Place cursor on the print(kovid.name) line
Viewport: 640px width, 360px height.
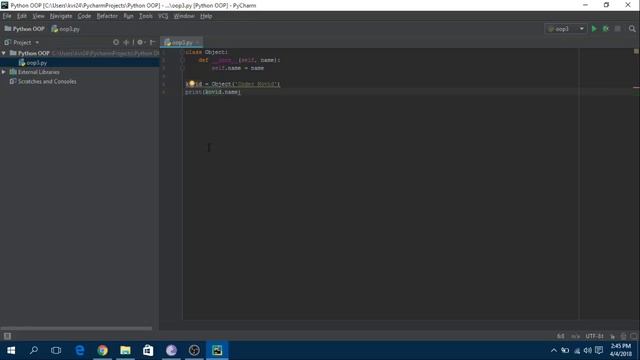[213, 92]
